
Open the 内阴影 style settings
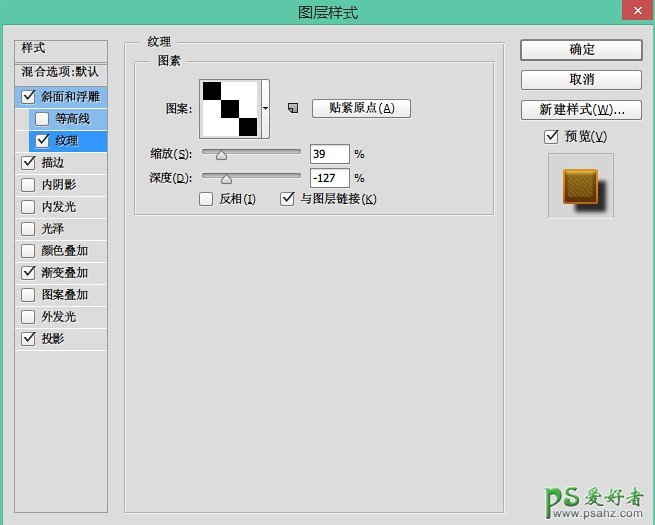[59, 185]
